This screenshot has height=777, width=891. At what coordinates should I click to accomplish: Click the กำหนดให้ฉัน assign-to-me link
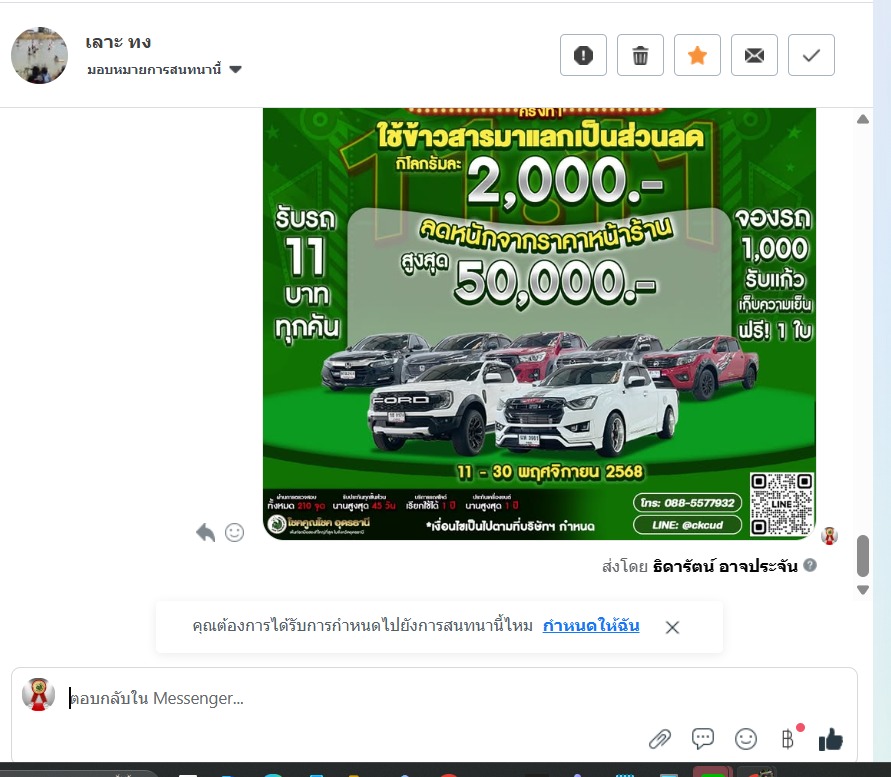pyautogui.click(x=591, y=626)
